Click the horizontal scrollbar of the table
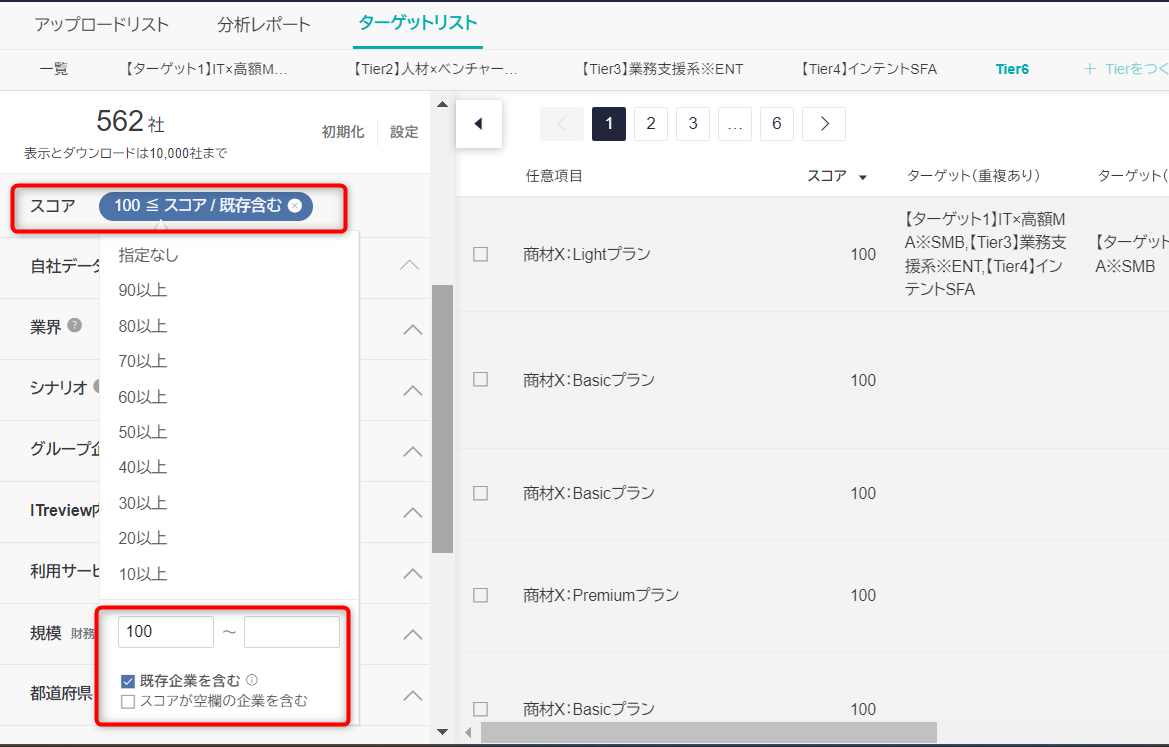 click(x=708, y=733)
